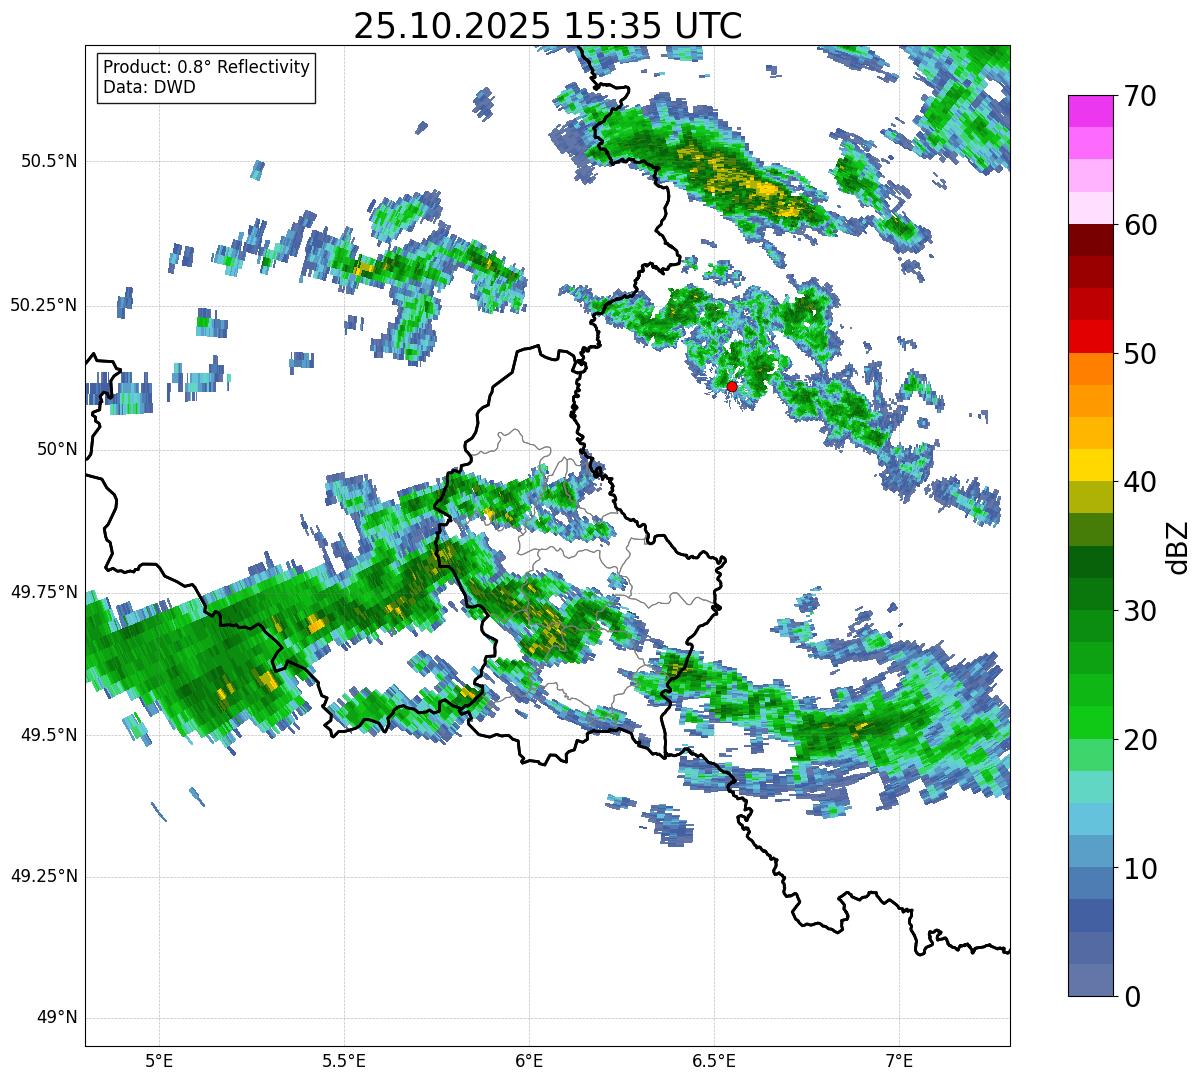Screen dimensions: 1202x1081
Task: Click the longitude label 5°E
Action: 159,1061
